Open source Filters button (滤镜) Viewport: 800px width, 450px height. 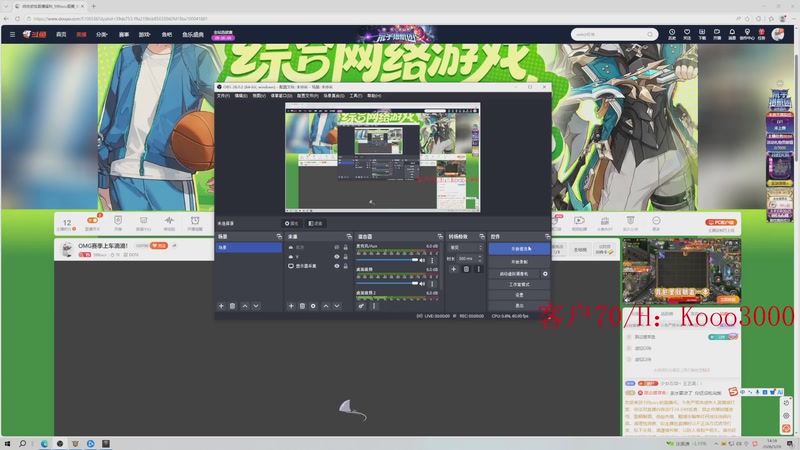[315, 223]
